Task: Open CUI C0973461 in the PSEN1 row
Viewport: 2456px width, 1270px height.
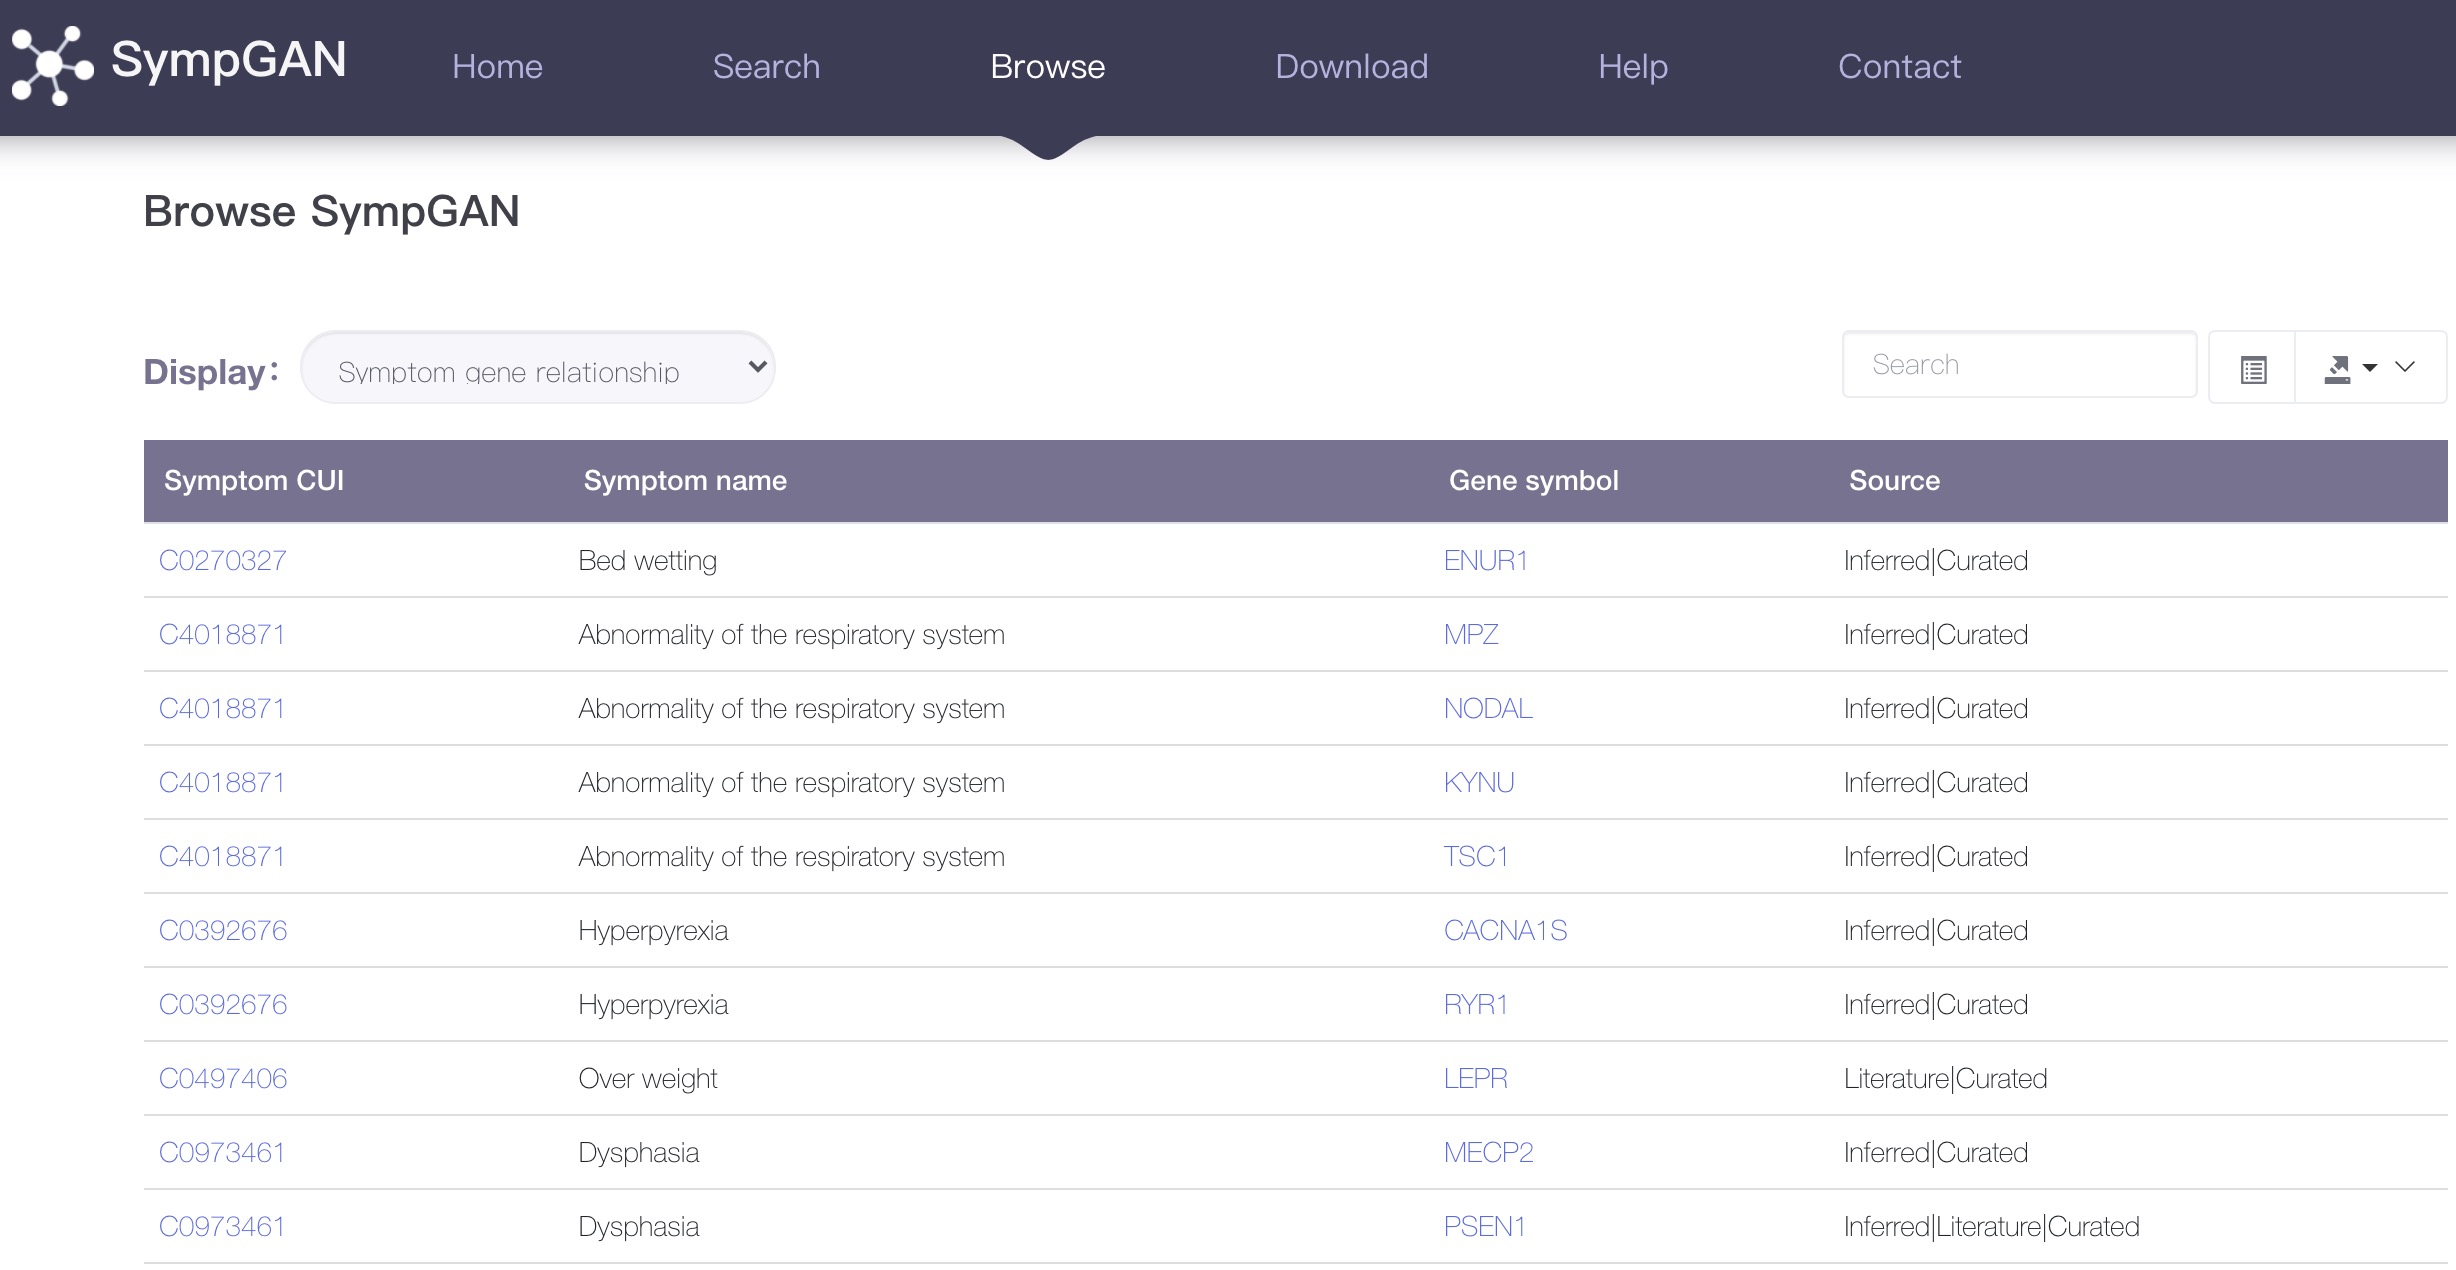Action: point(222,1227)
